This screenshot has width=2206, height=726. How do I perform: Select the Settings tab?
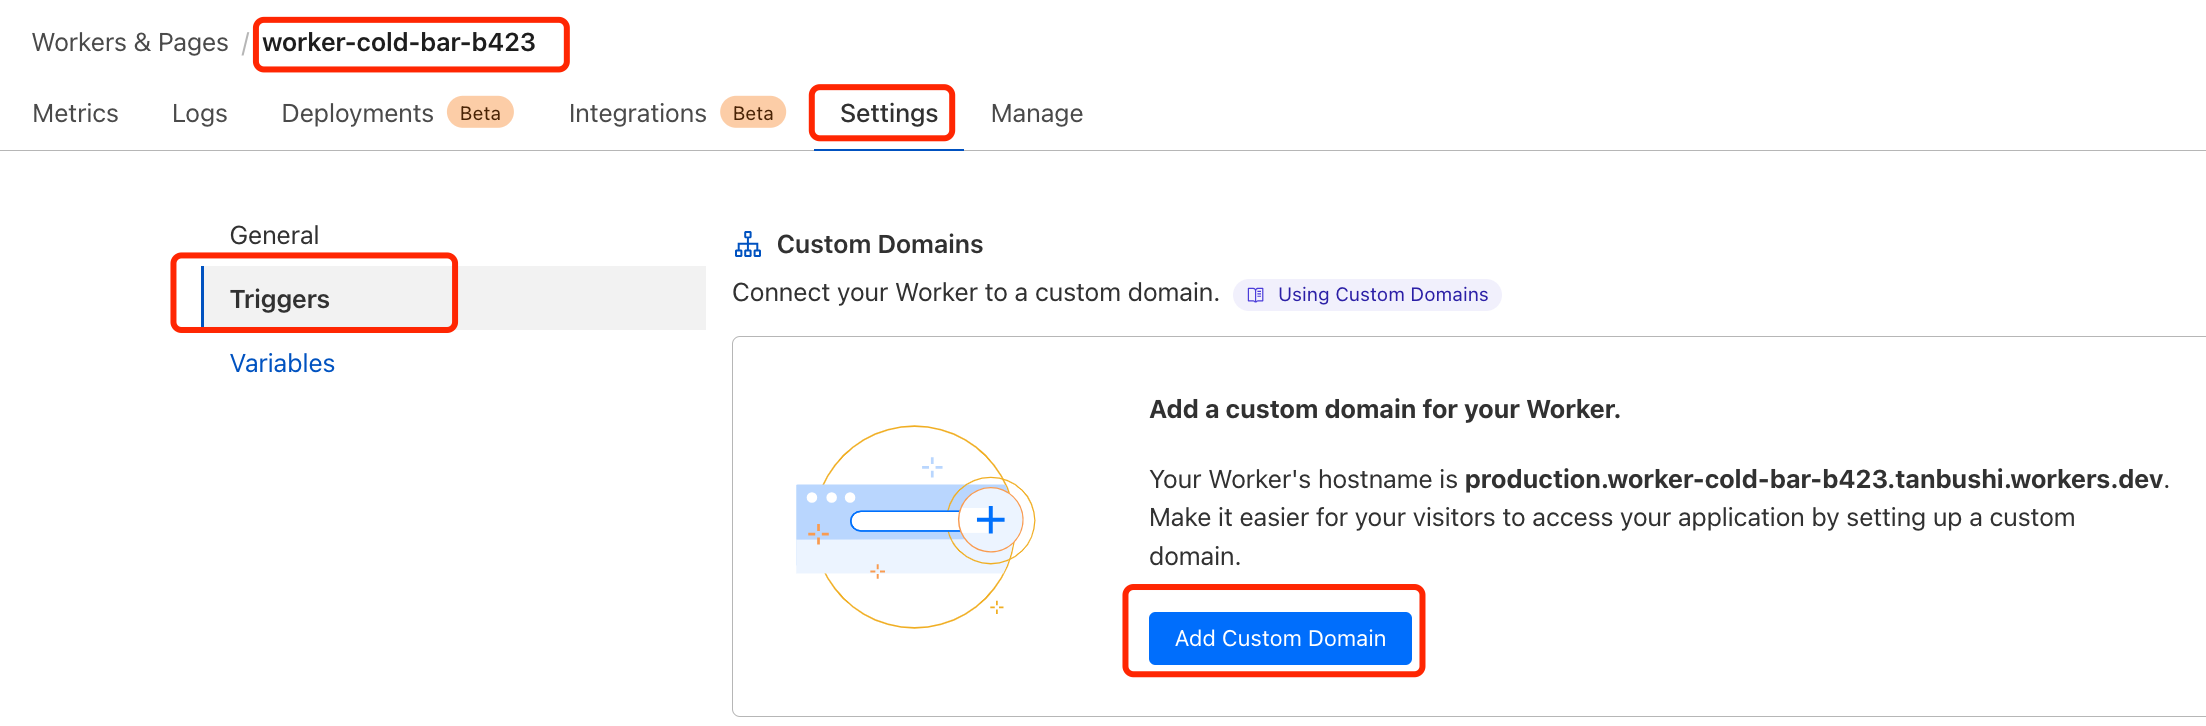[x=888, y=113]
